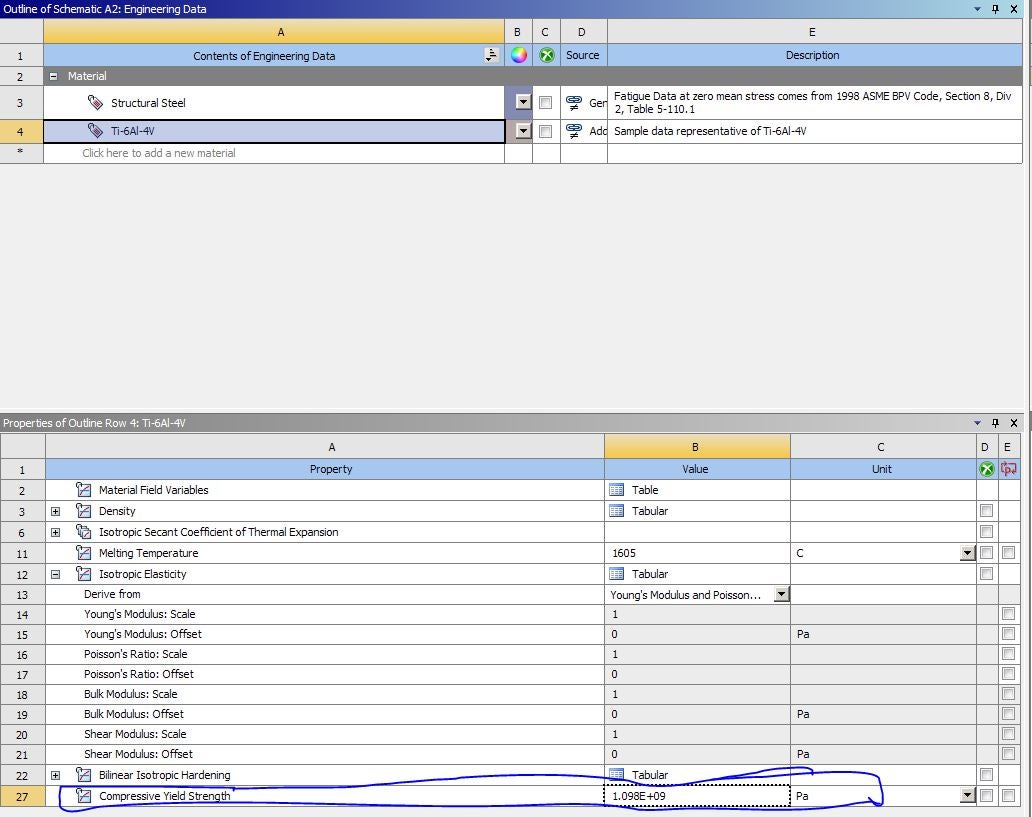Check the suppression box on the Density row

[x=986, y=510]
